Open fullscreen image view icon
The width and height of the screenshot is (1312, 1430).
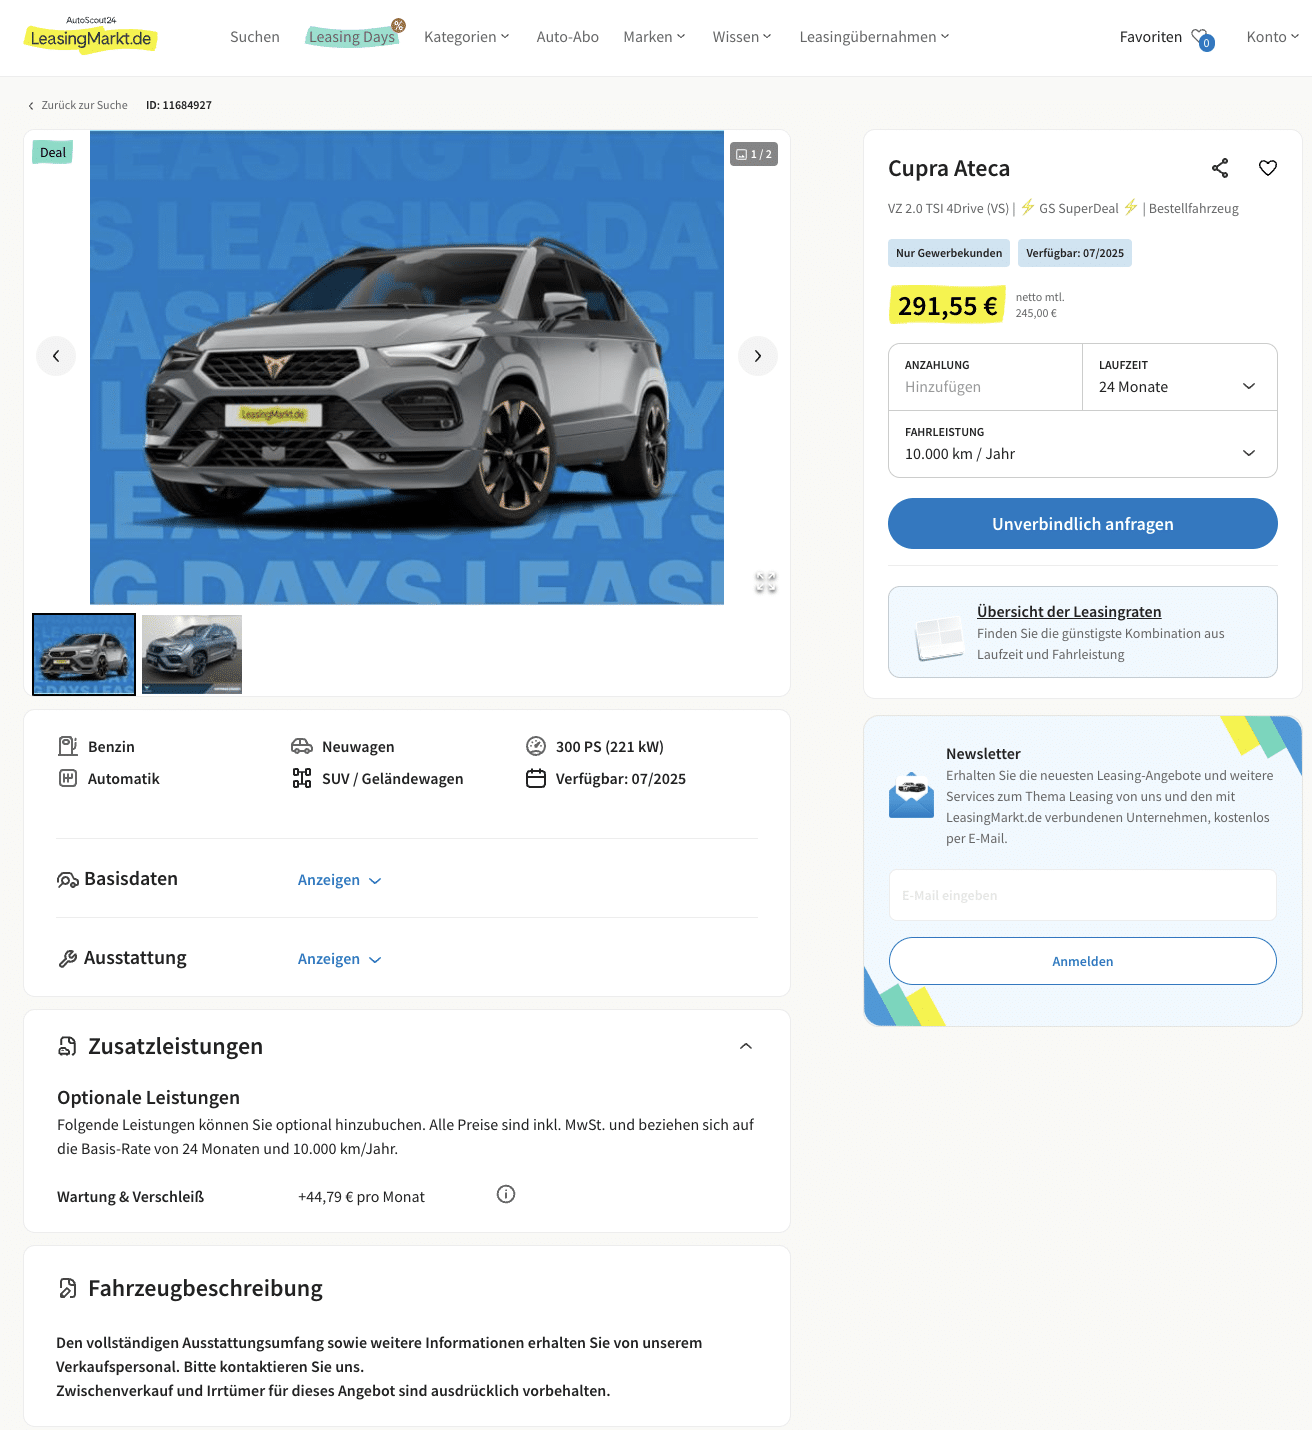pyautogui.click(x=766, y=583)
